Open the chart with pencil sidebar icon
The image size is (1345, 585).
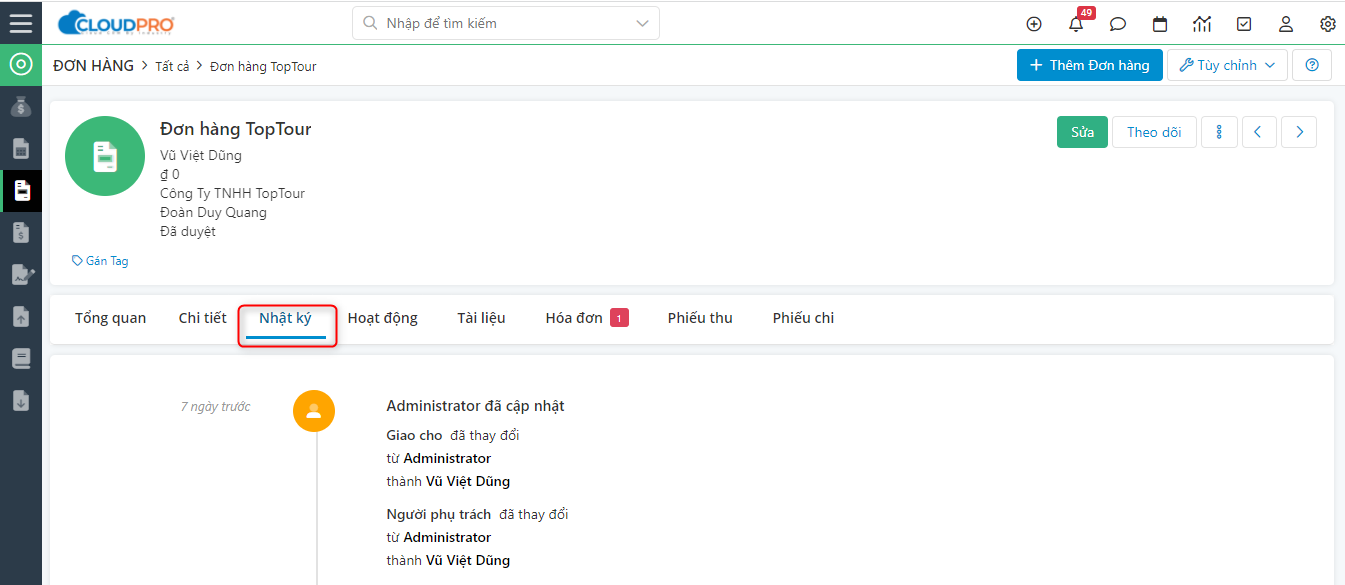[x=21, y=274]
